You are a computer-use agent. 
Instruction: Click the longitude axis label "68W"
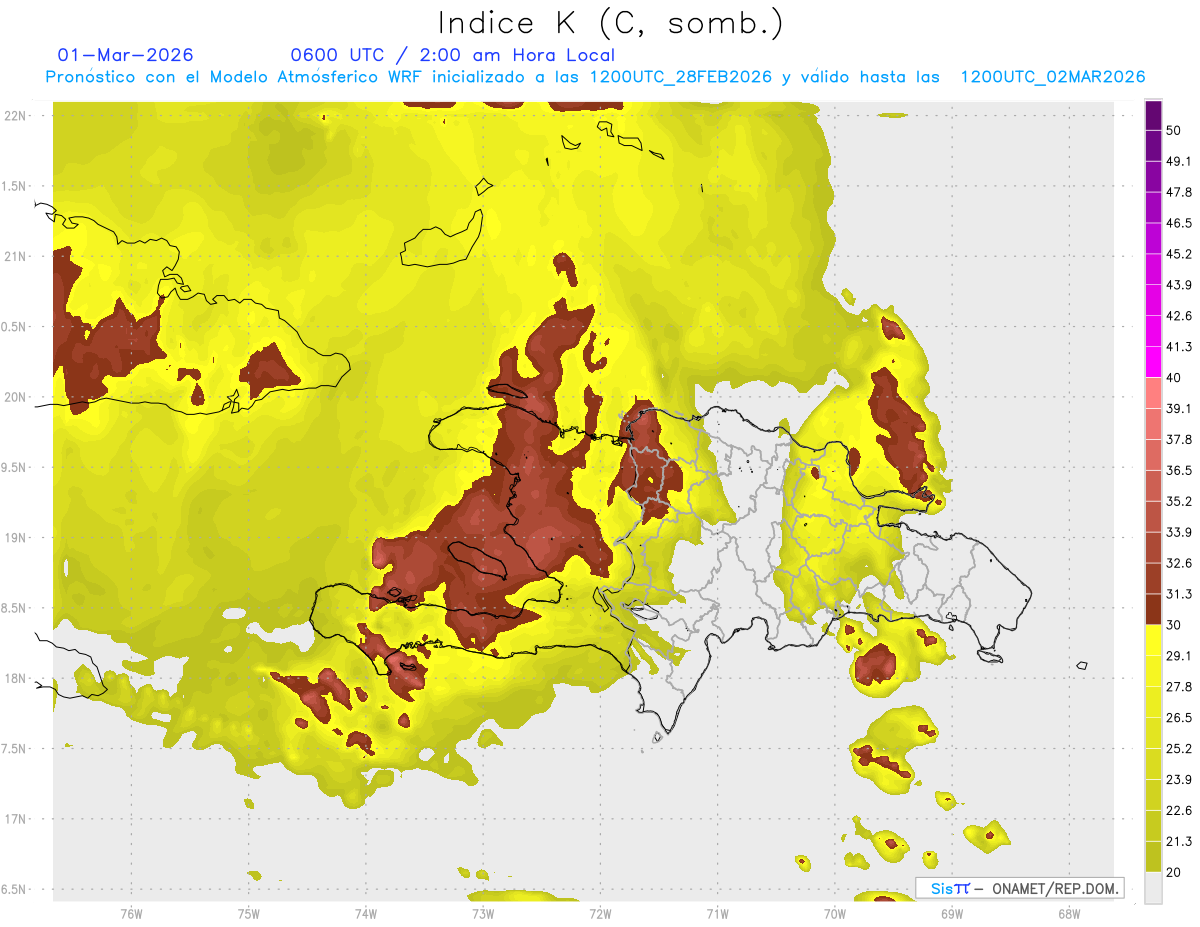(x=1069, y=913)
